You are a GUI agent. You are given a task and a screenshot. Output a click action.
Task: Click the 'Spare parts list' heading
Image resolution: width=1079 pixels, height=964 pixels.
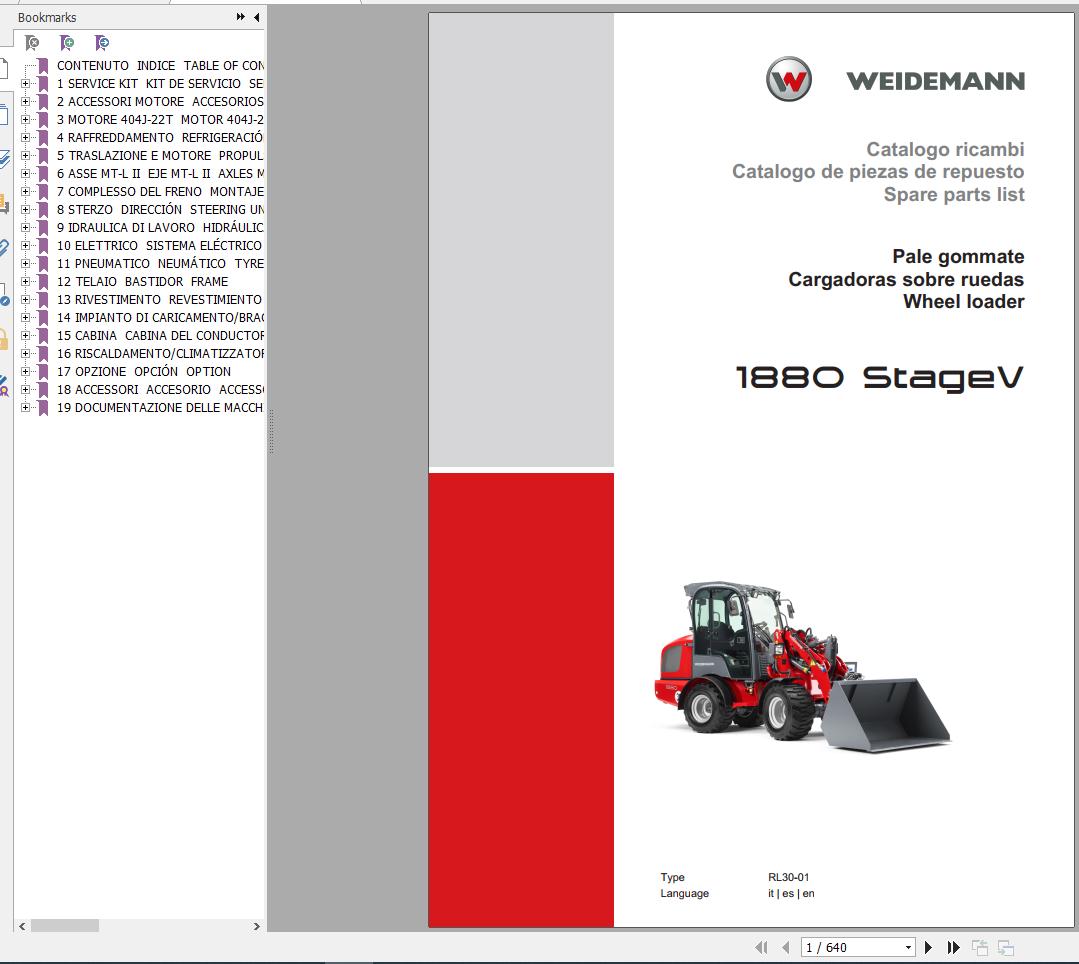(x=954, y=195)
